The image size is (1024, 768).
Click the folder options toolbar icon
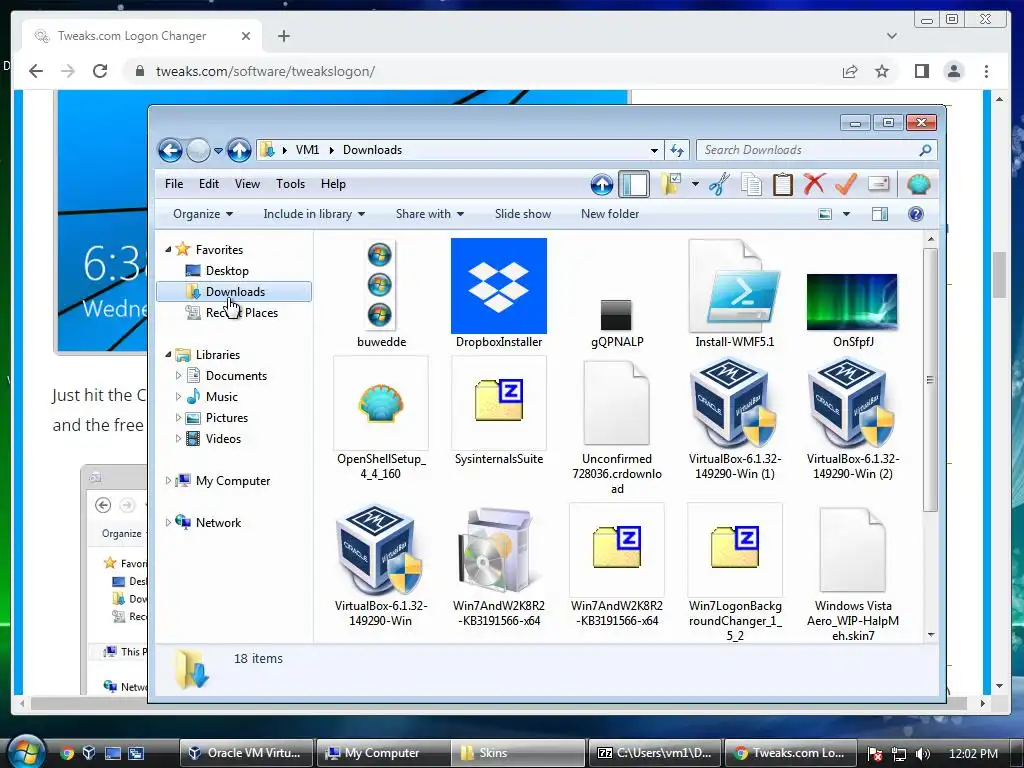pos(671,184)
